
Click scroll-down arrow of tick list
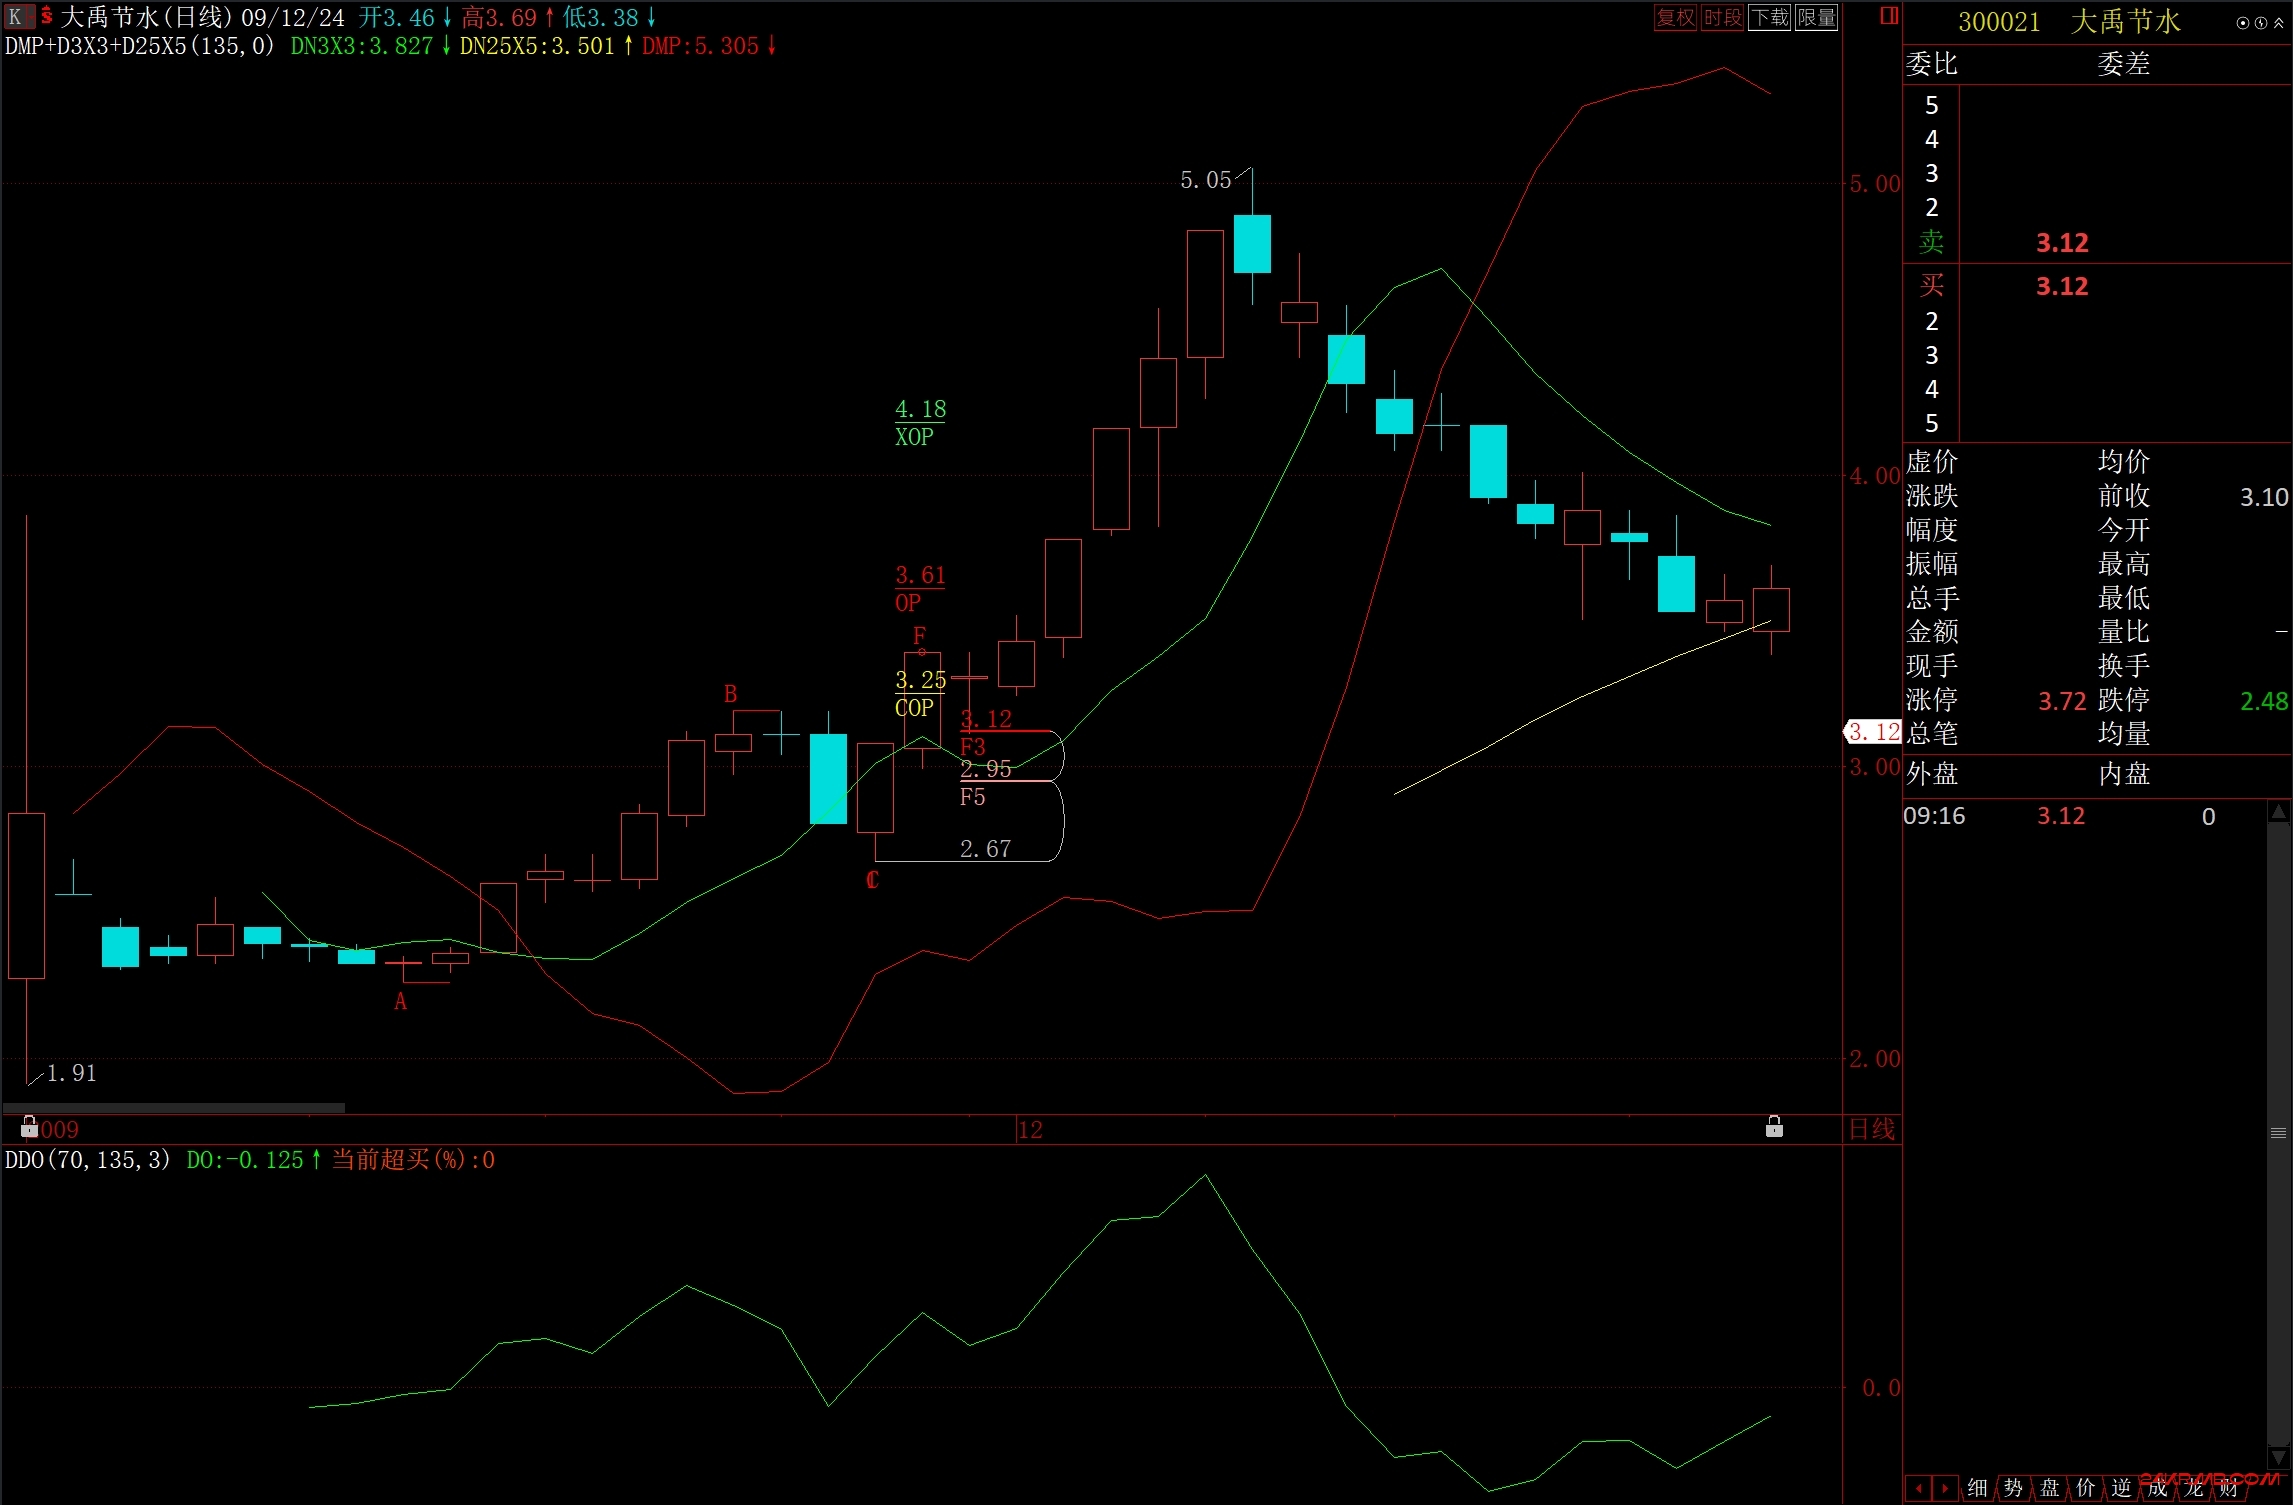coord(2278,1458)
